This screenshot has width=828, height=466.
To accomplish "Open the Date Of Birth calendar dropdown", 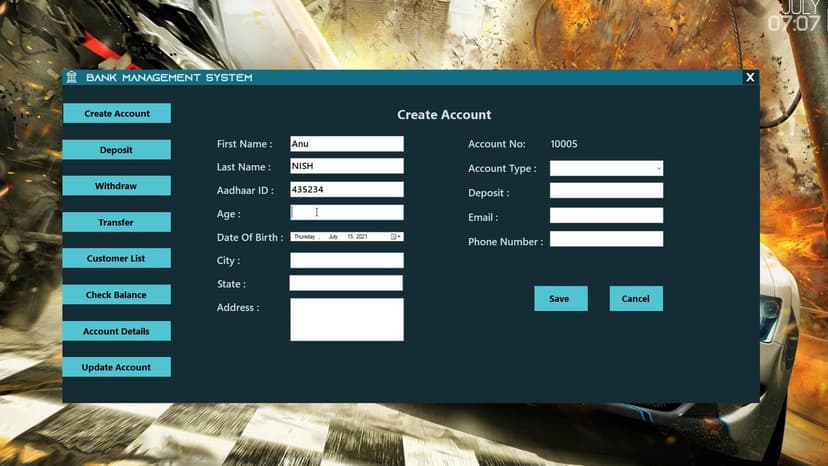I will click(396, 237).
